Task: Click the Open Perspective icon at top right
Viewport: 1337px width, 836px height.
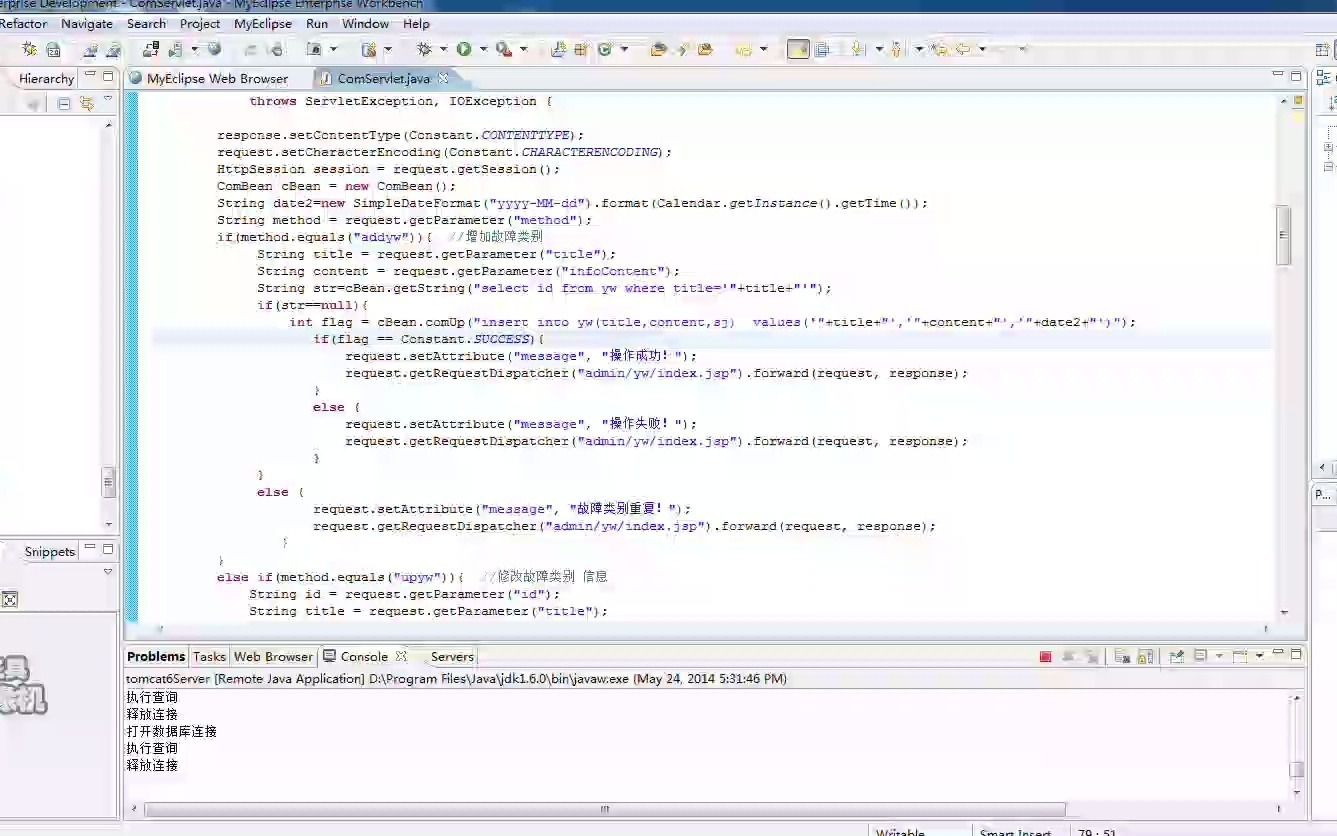Action: pos(1322,49)
